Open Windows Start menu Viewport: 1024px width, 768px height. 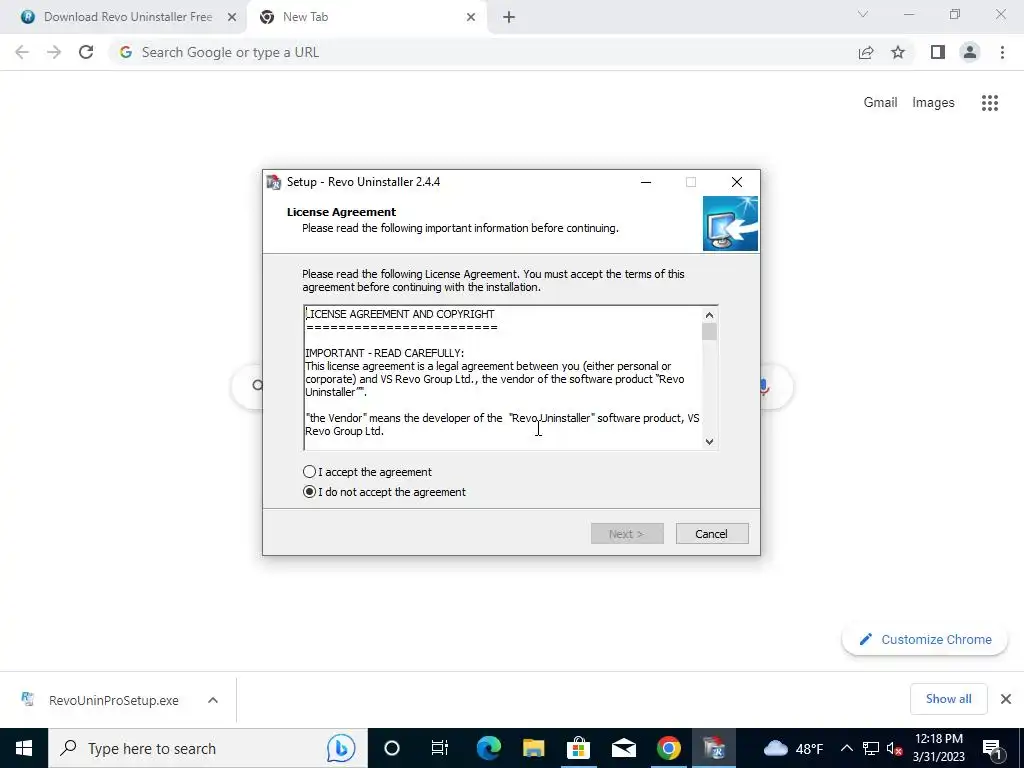[24, 748]
